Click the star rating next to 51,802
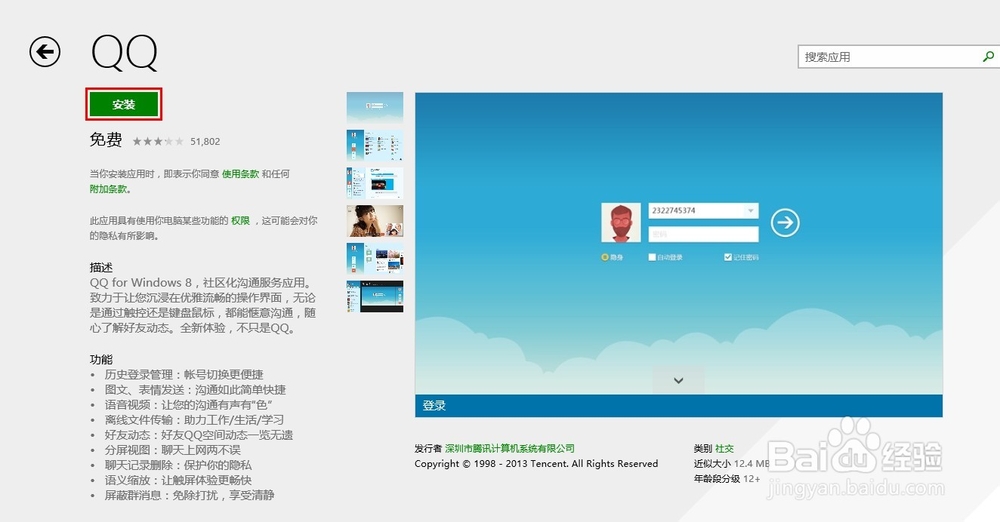 [158, 142]
